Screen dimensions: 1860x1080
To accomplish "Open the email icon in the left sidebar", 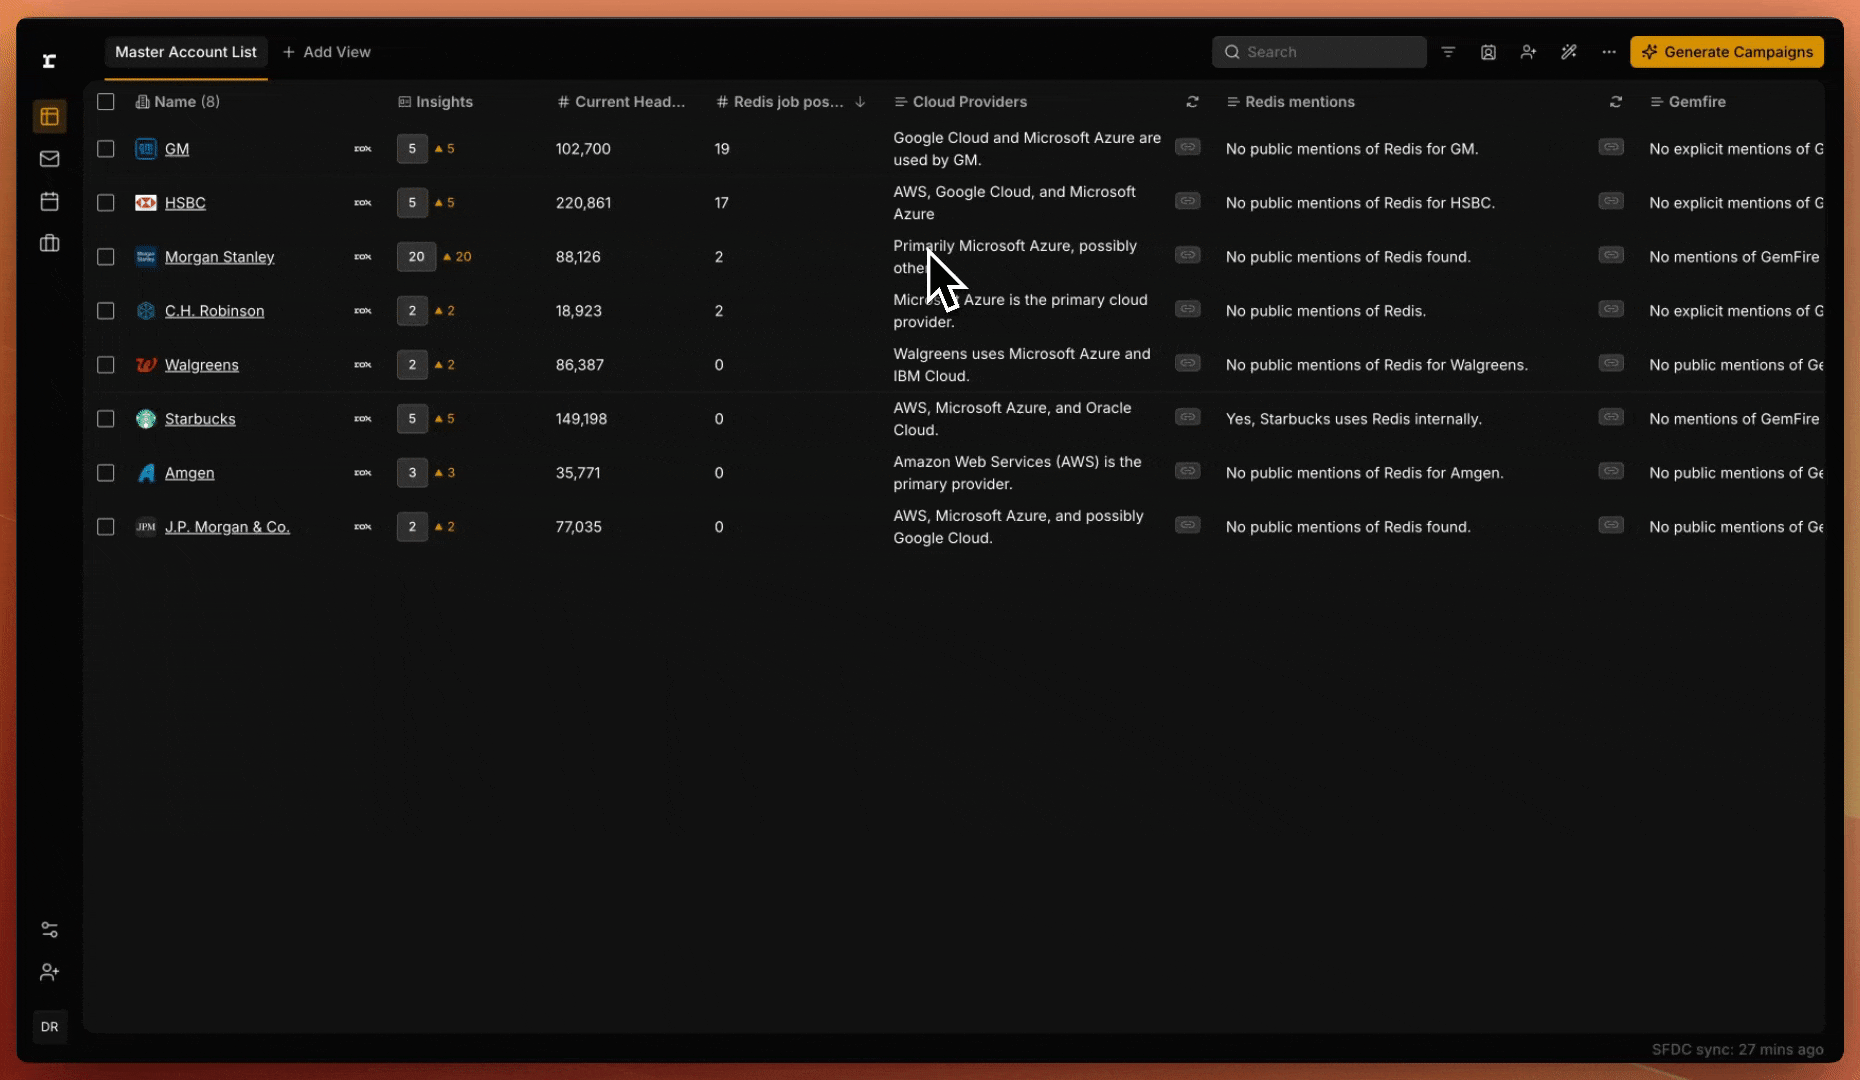I will pos(49,159).
